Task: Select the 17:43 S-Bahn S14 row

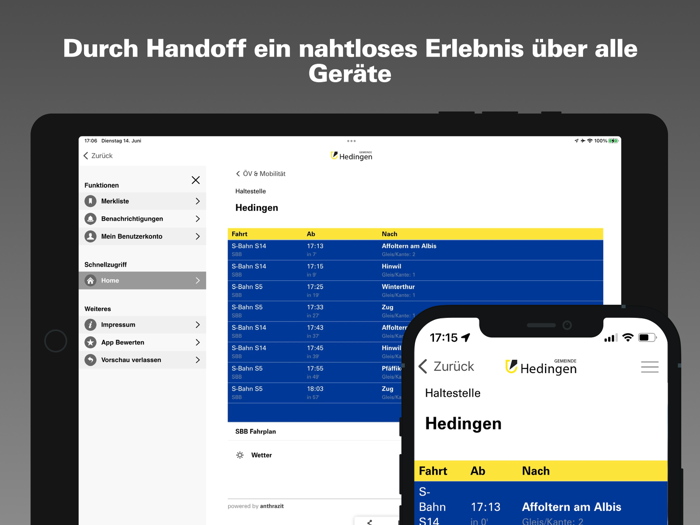Action: tap(316, 332)
